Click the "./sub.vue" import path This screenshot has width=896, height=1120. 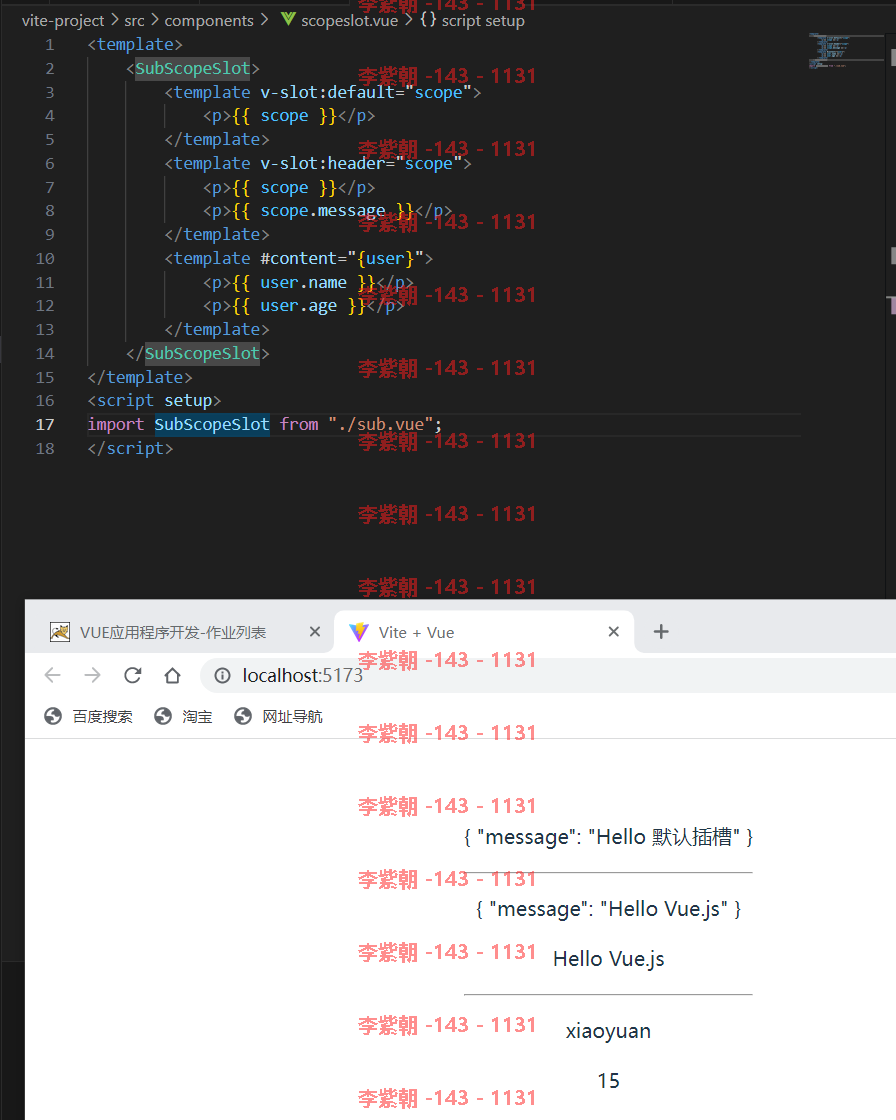(x=381, y=424)
